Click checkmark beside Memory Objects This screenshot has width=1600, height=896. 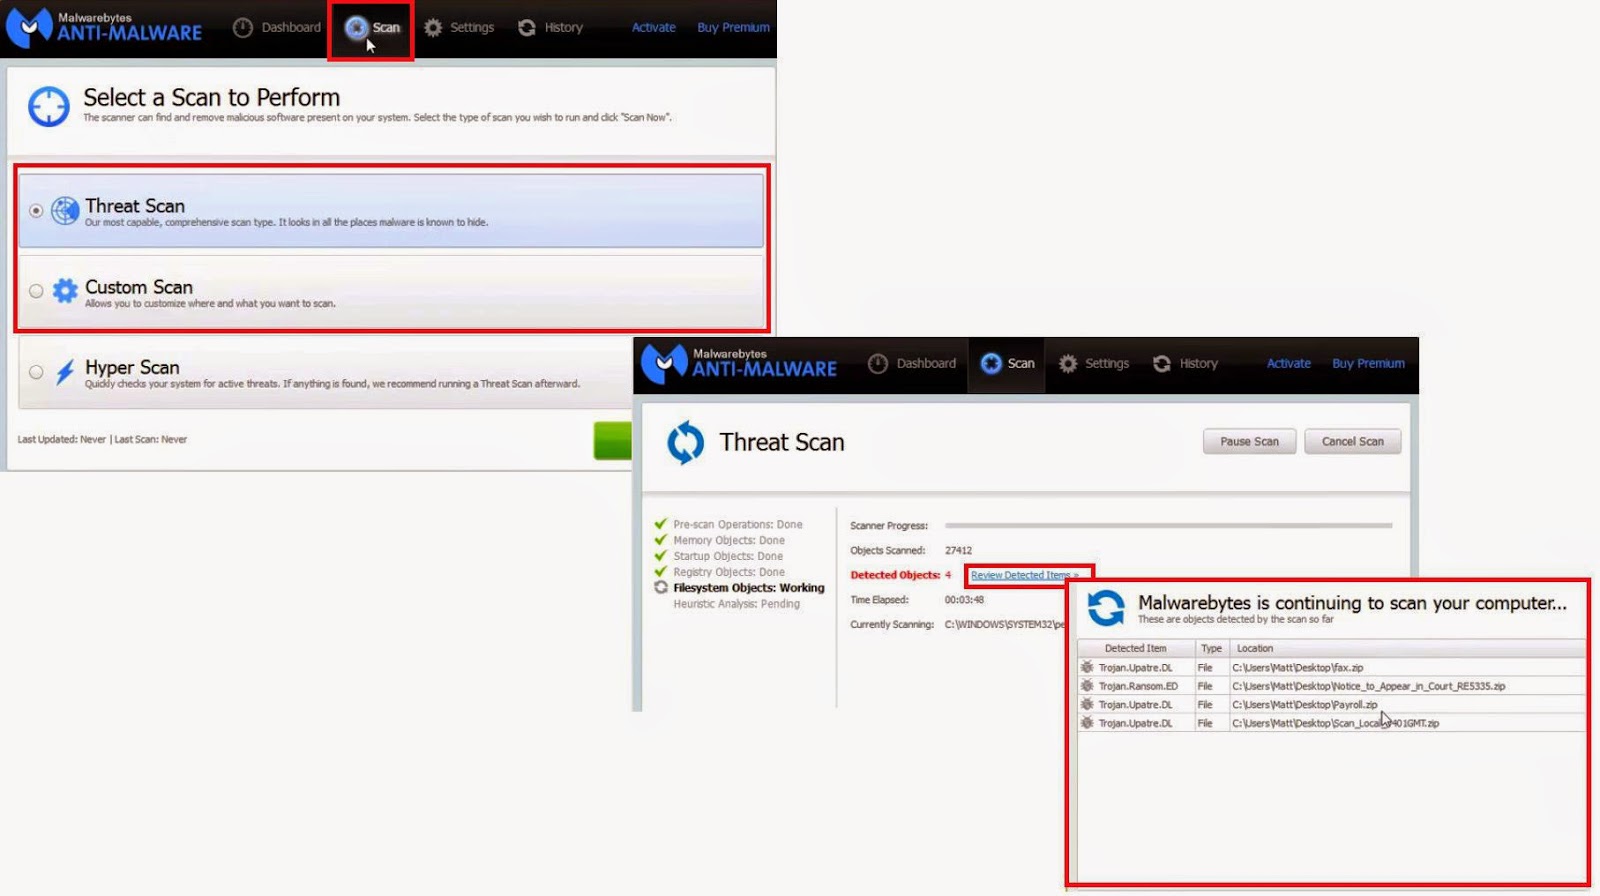[660, 540]
